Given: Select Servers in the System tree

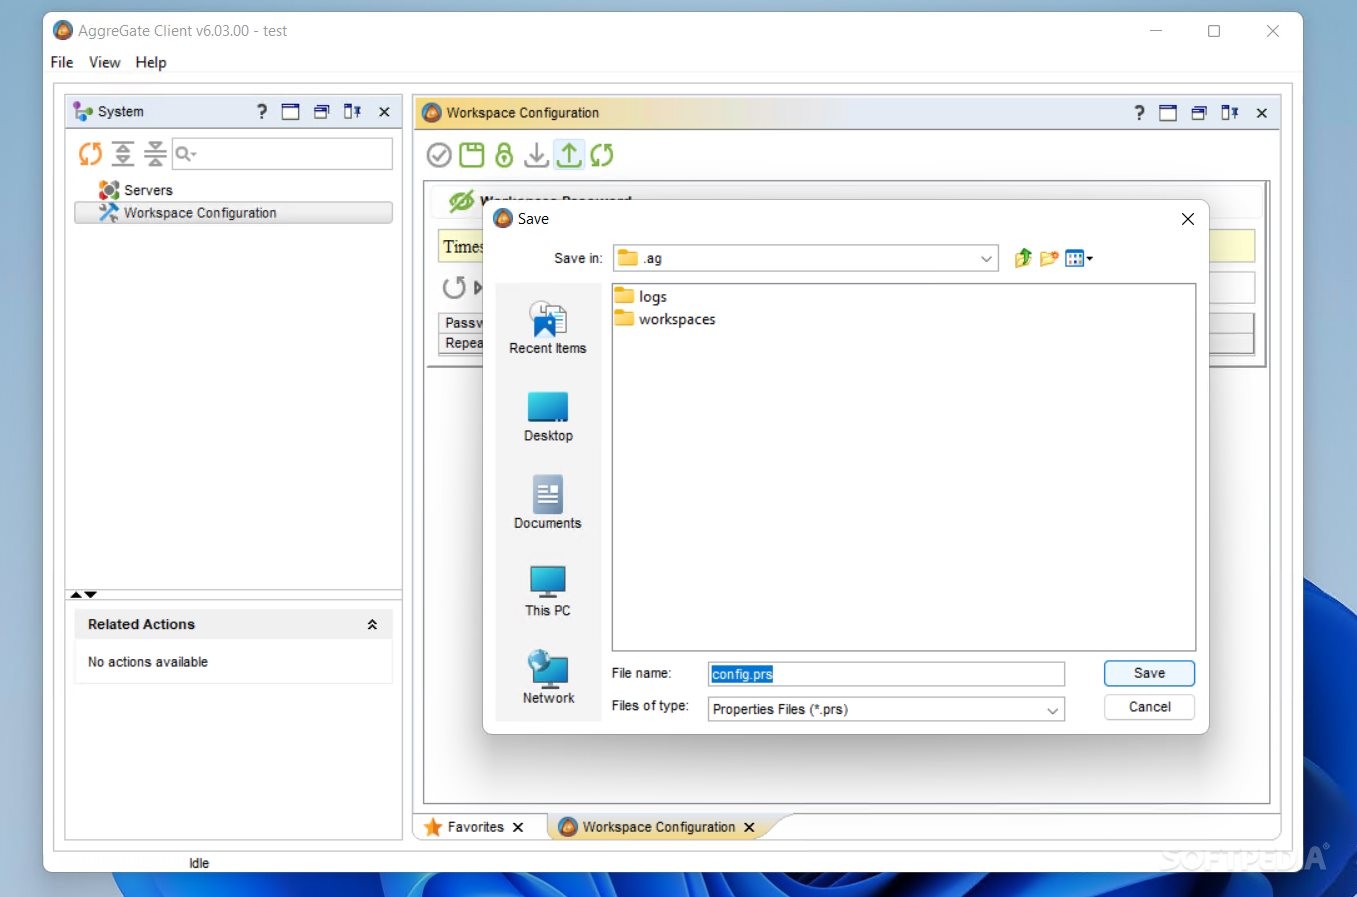Looking at the screenshot, I should click(136, 190).
